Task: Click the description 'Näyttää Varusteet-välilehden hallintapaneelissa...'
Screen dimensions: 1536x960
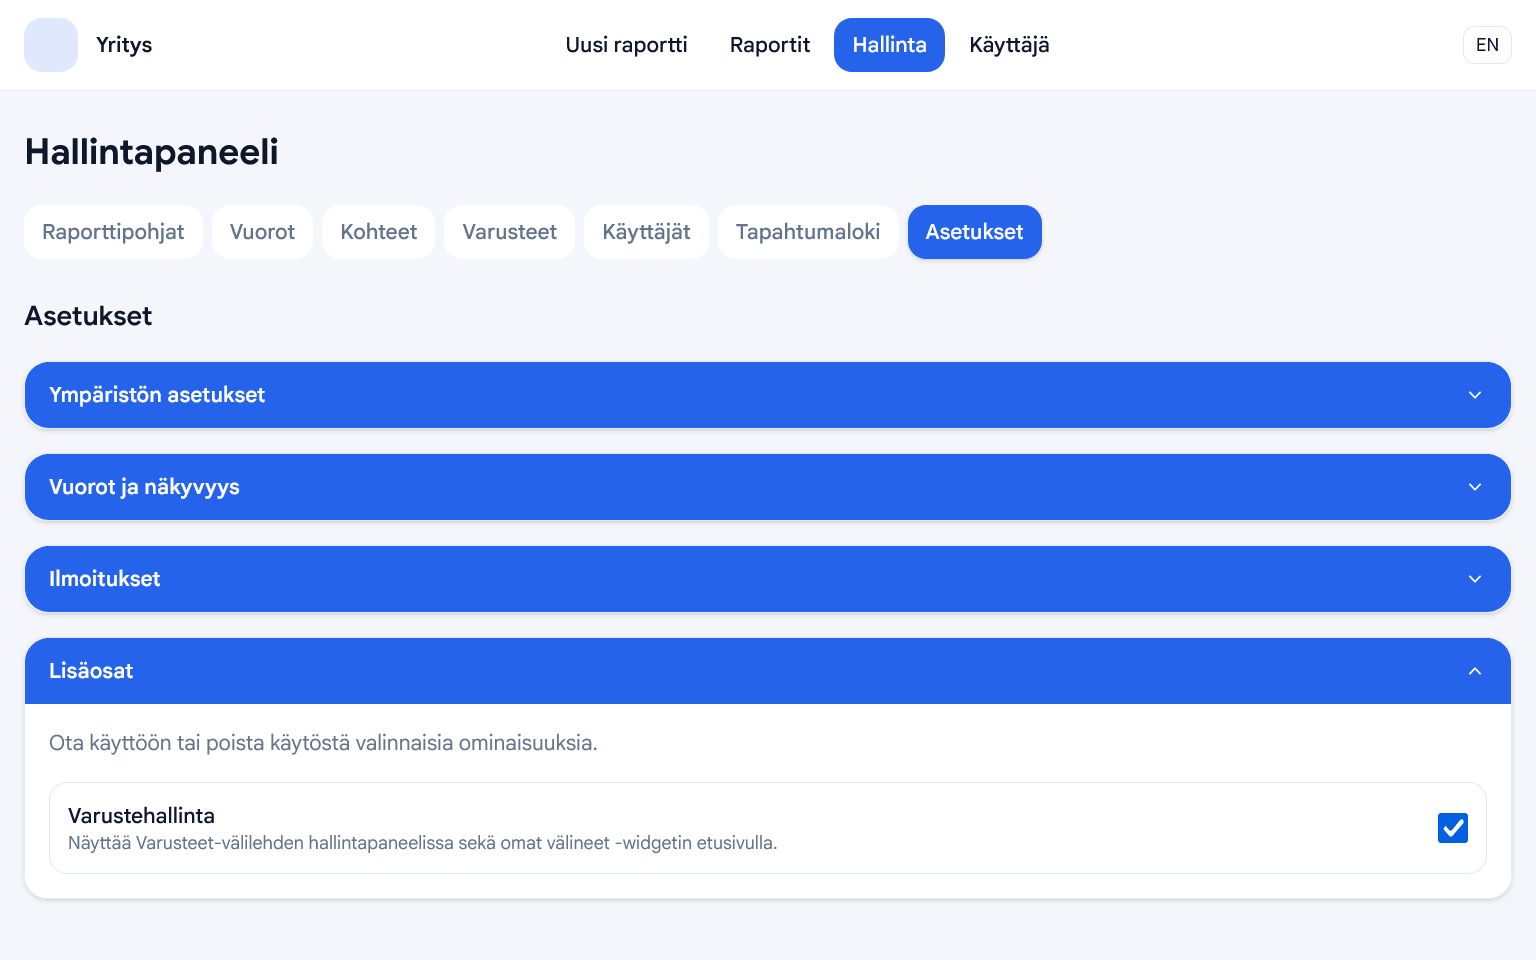Action: pos(422,843)
